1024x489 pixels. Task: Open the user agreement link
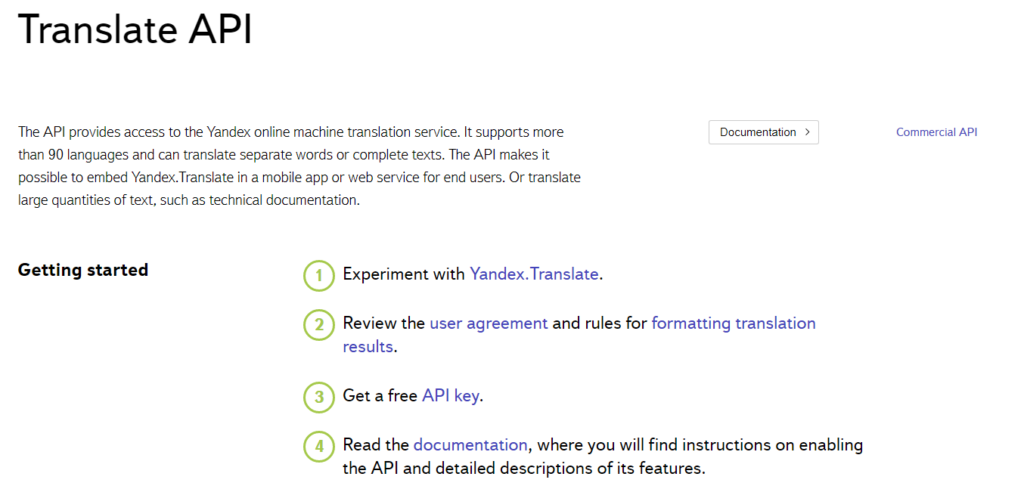(x=488, y=323)
